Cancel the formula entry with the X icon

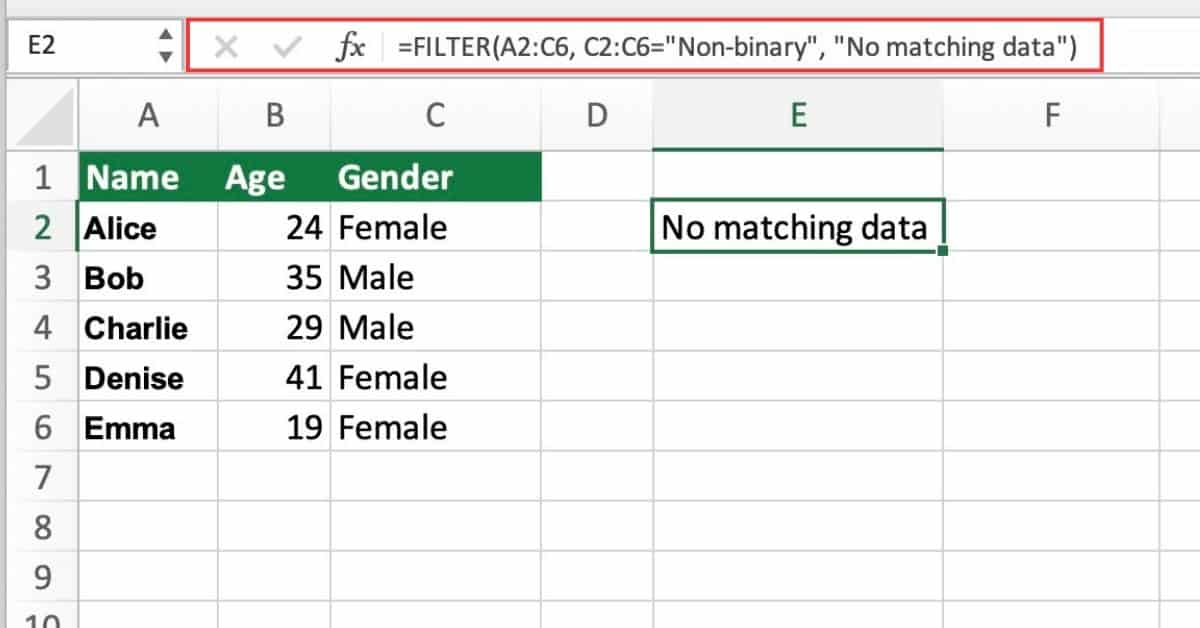[225, 47]
